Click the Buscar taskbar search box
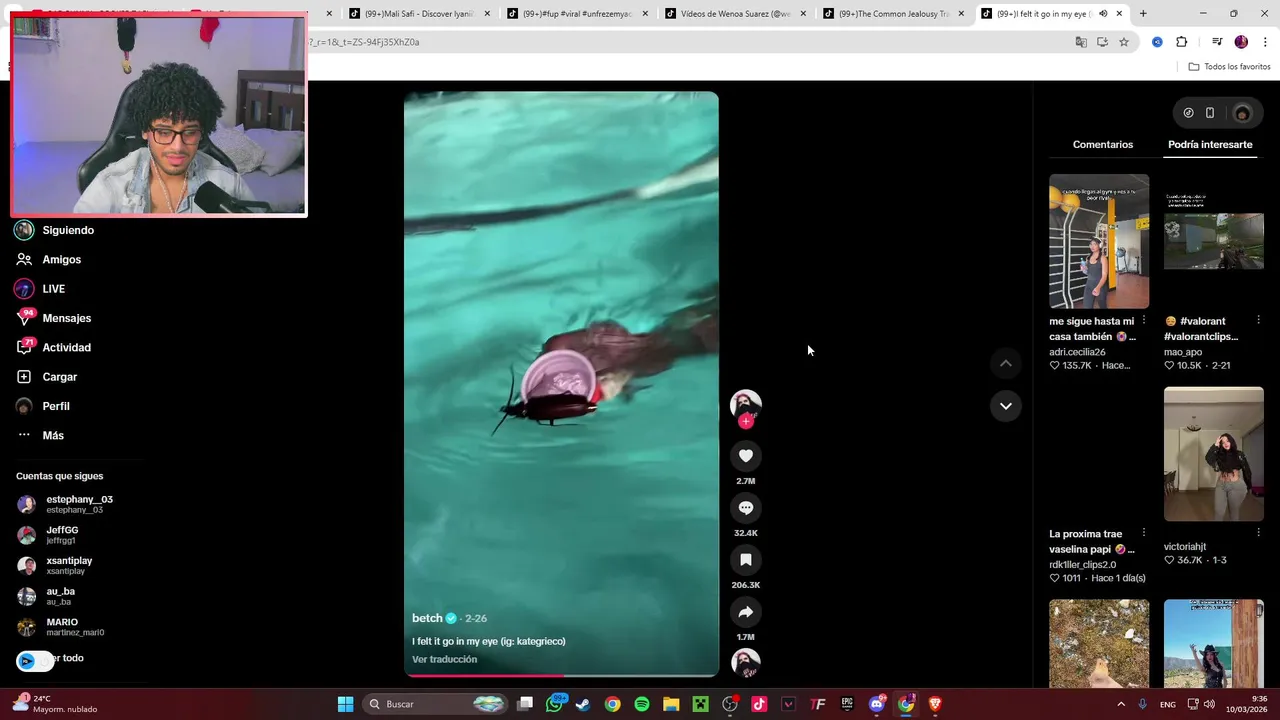This screenshot has height=720, width=1280. [x=435, y=704]
